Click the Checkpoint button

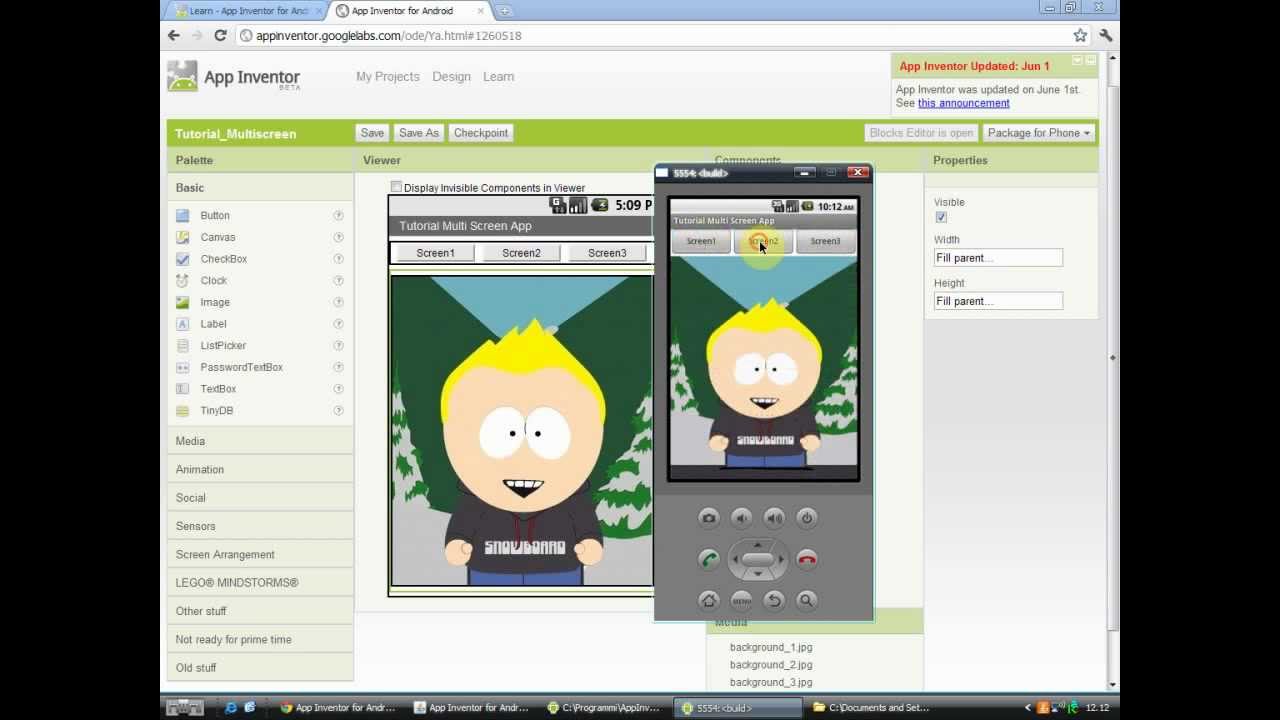(481, 133)
